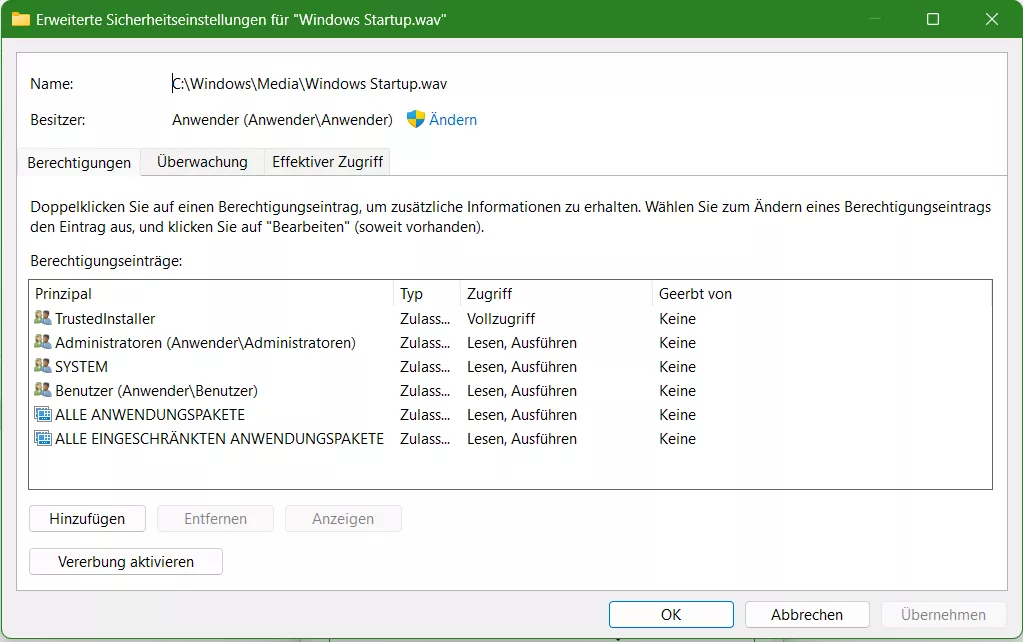Click Zulass... type cell in the Benutzer row

(425, 391)
